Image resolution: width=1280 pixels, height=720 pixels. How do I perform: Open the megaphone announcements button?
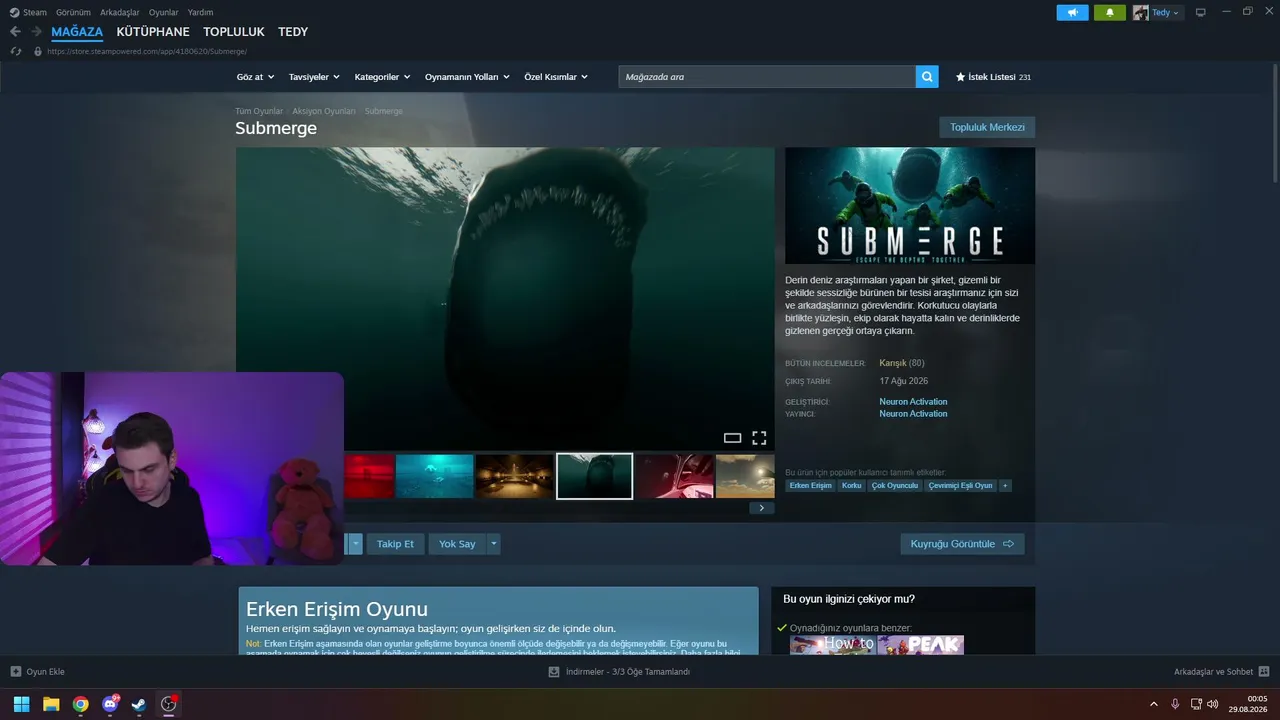pyautogui.click(x=1072, y=12)
